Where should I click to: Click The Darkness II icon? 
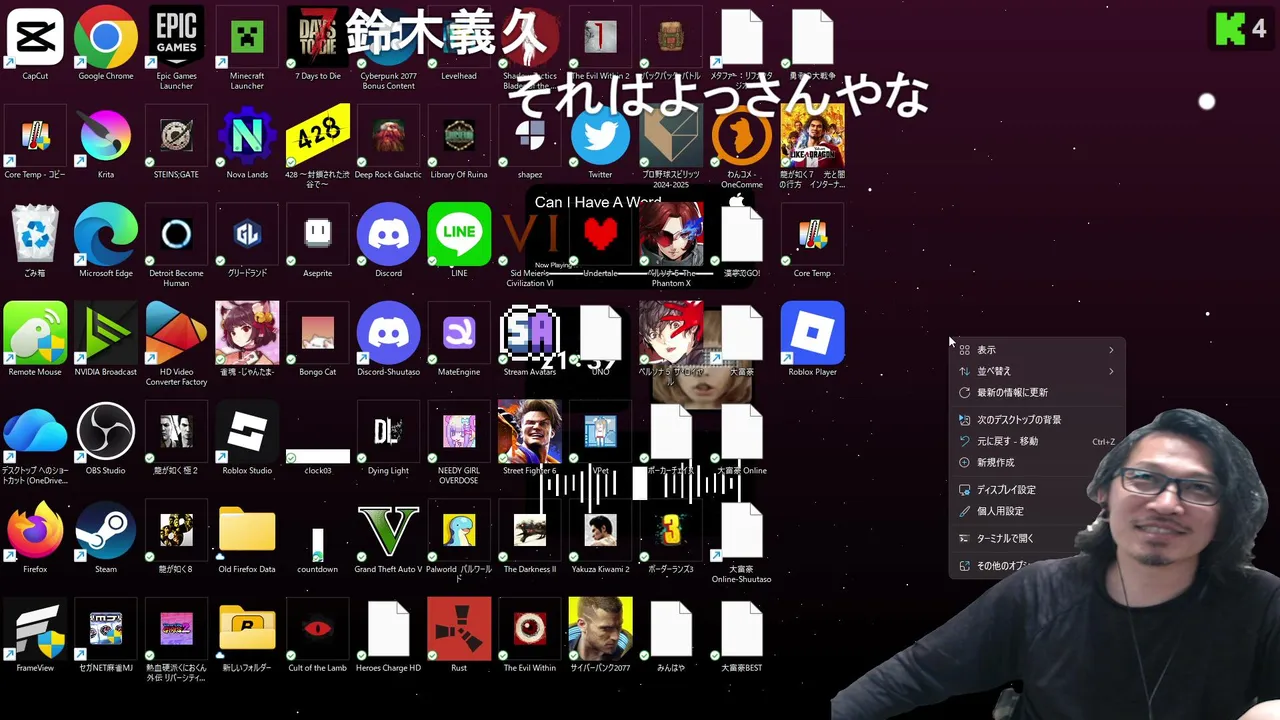point(530,531)
